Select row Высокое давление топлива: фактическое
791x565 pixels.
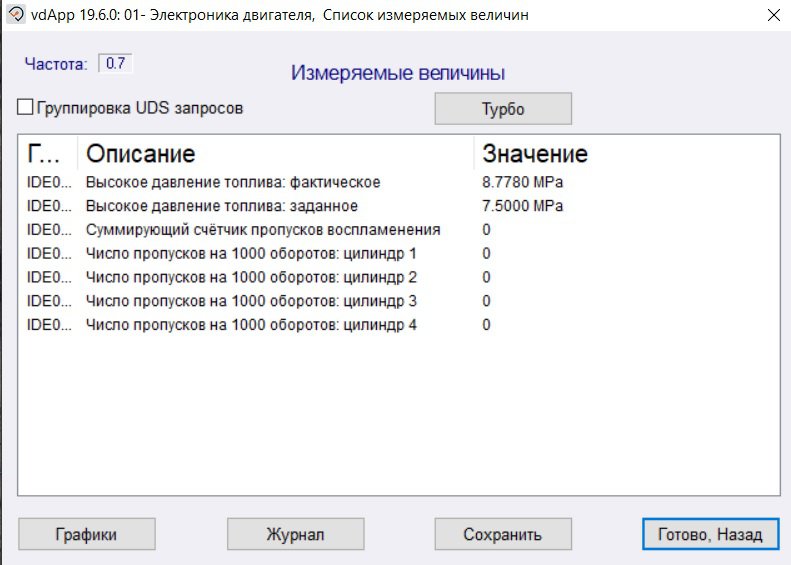click(399, 182)
